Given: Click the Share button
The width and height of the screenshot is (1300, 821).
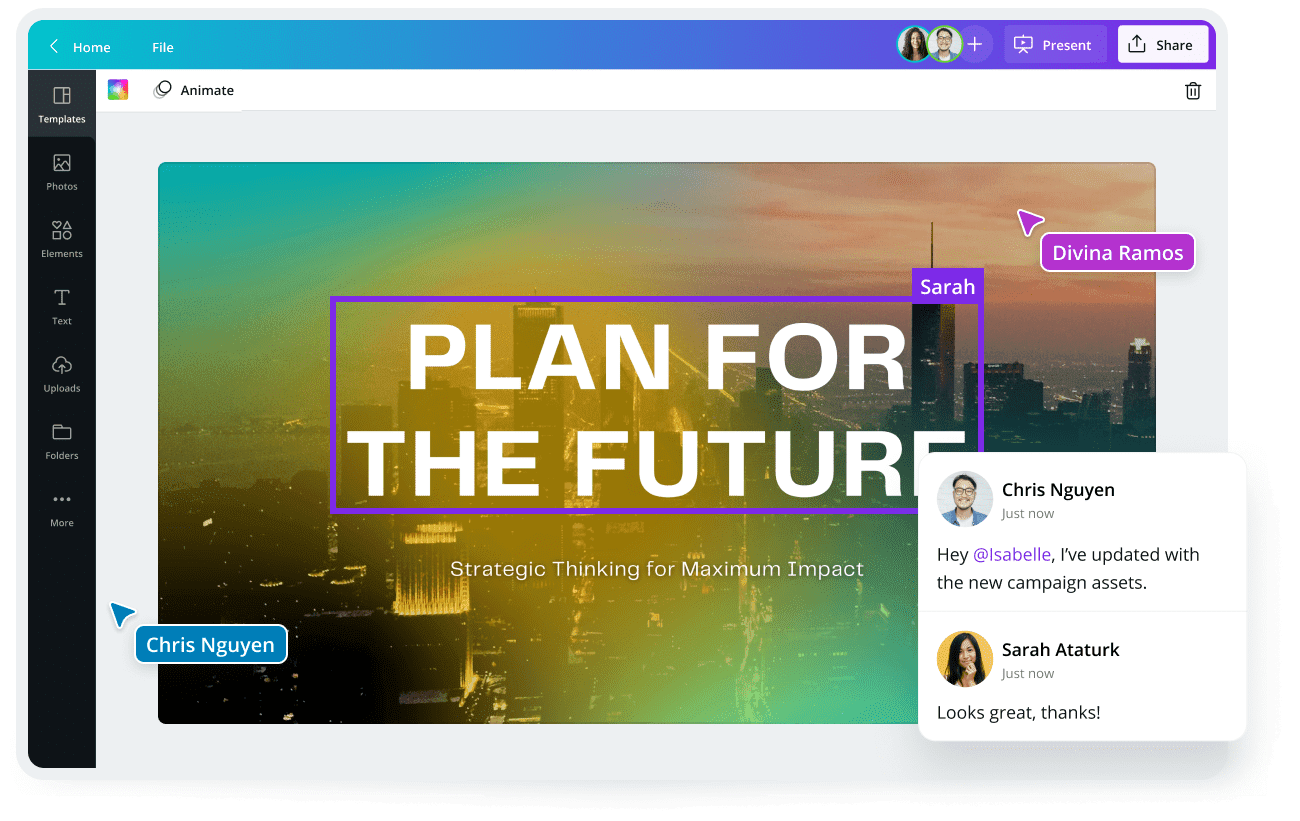Looking at the screenshot, I should 1162,44.
